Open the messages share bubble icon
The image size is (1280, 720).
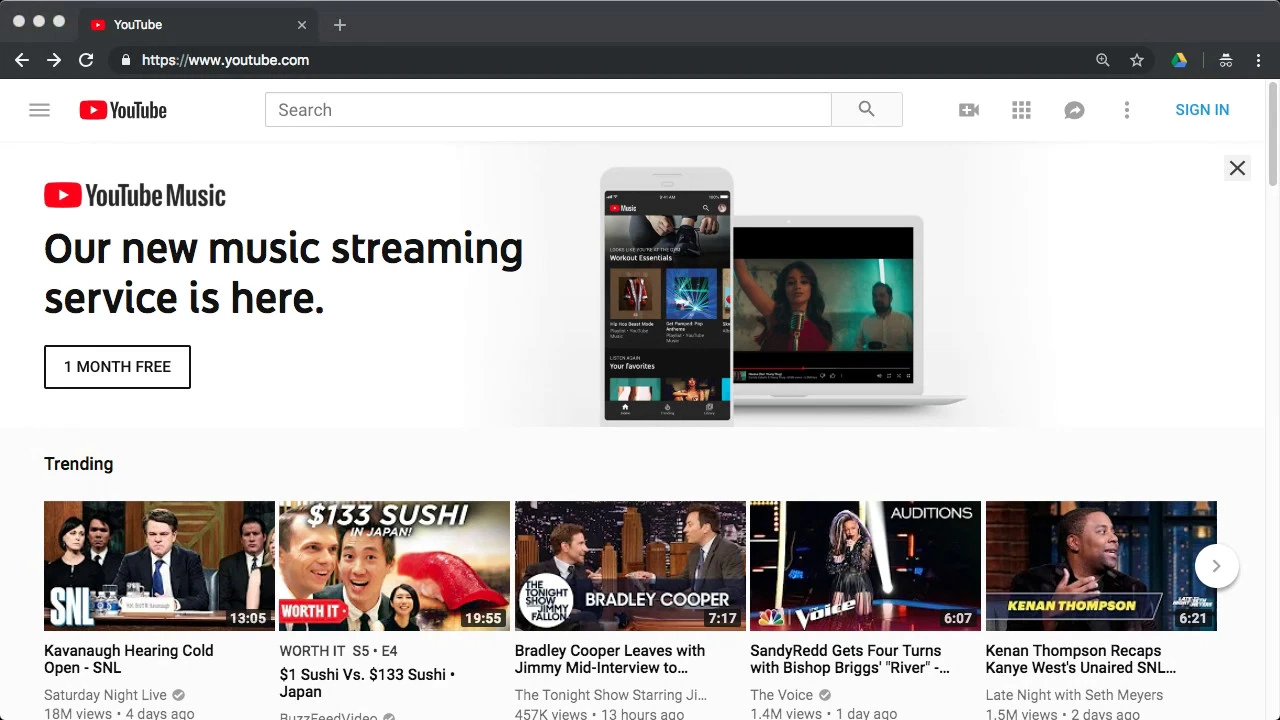coord(1074,110)
